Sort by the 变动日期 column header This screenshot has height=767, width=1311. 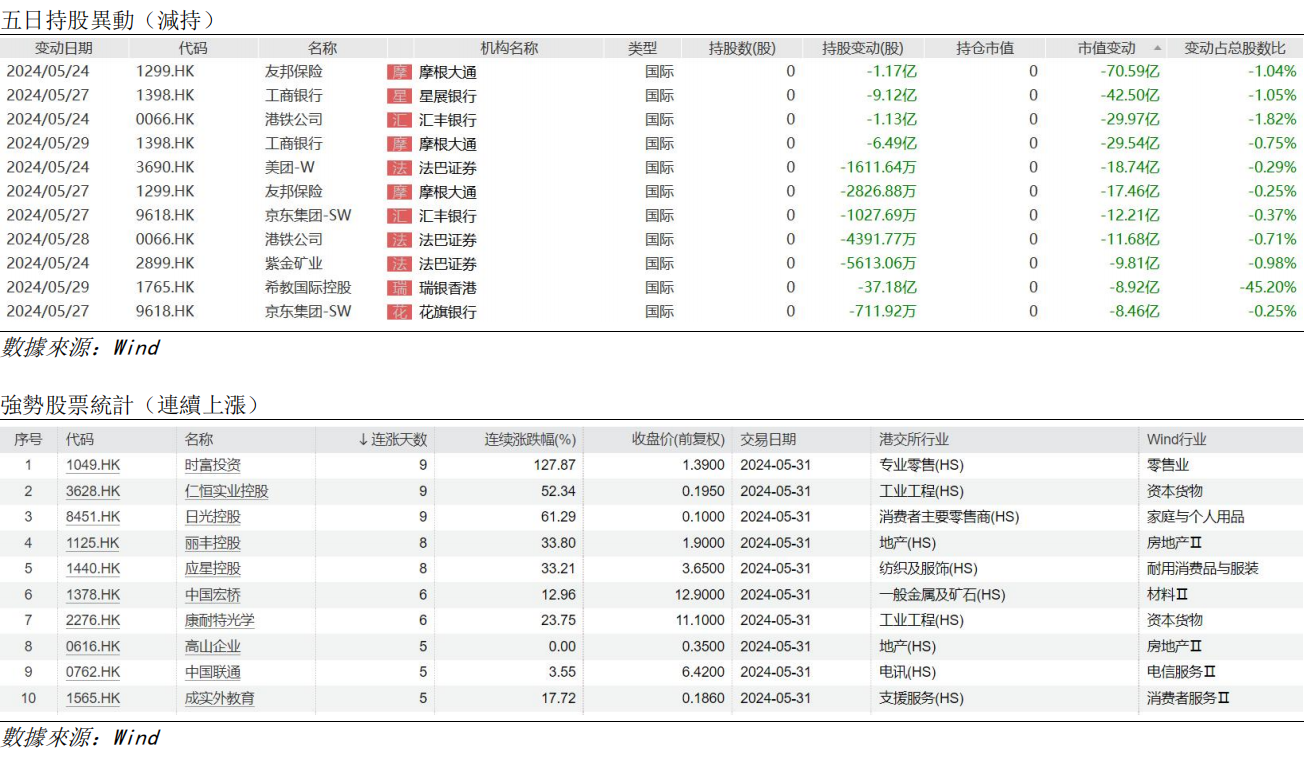click(x=64, y=48)
